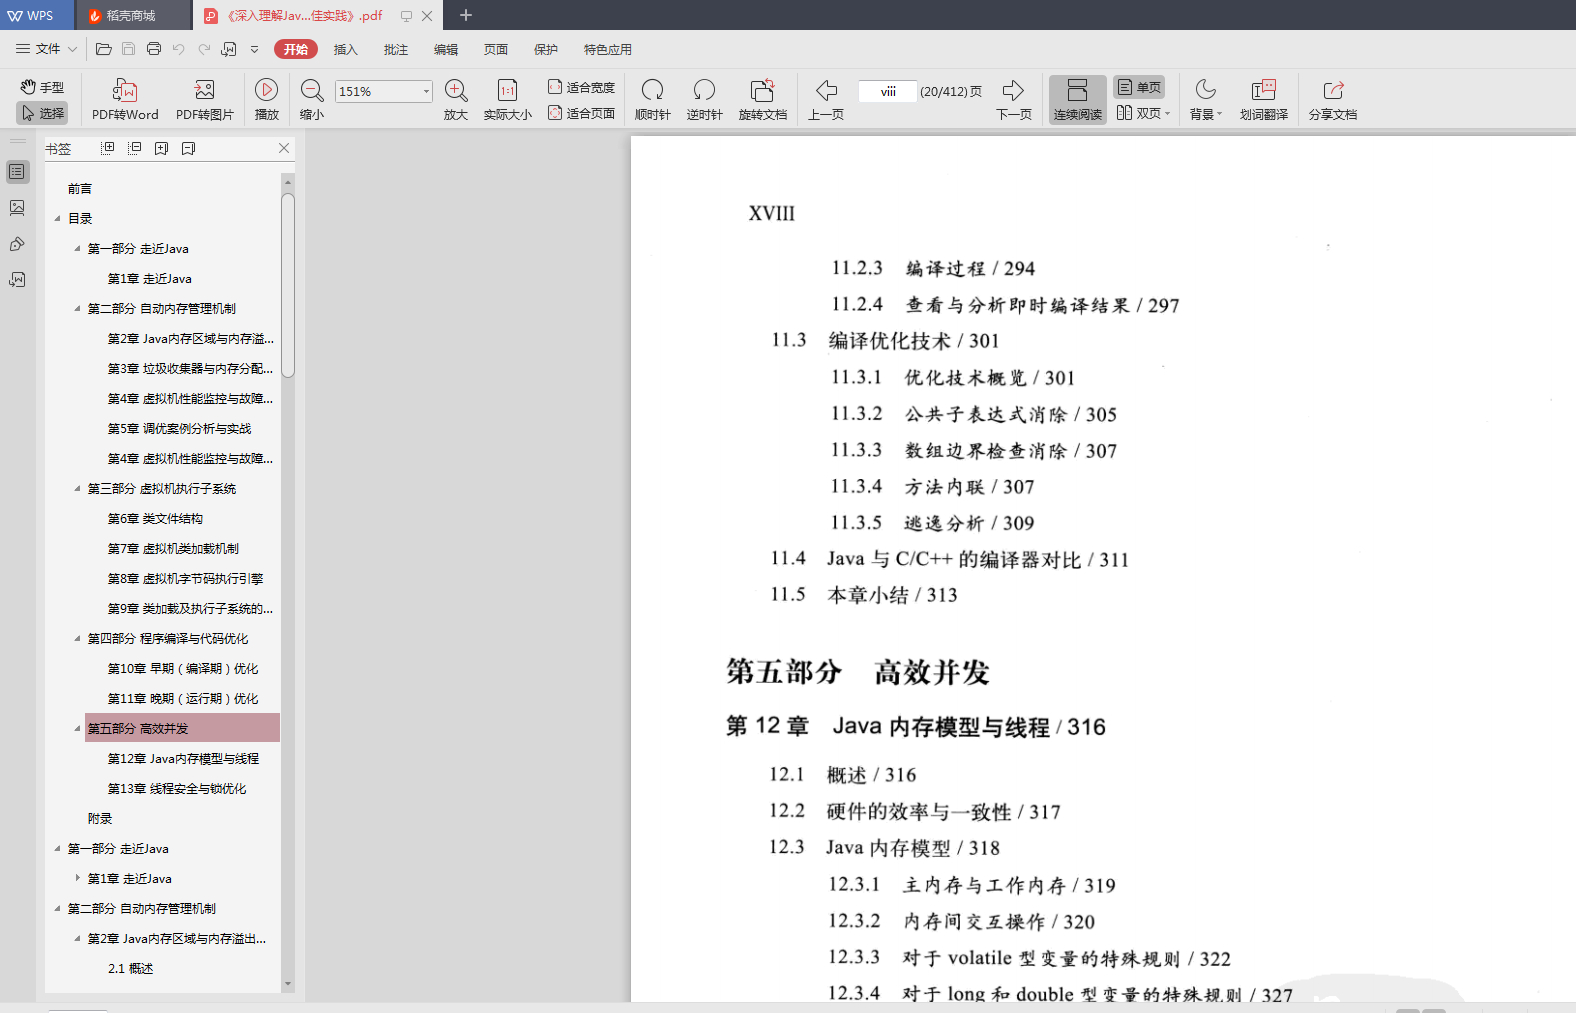Click the zoom in magnifier
The image size is (1576, 1013).
[456, 100]
